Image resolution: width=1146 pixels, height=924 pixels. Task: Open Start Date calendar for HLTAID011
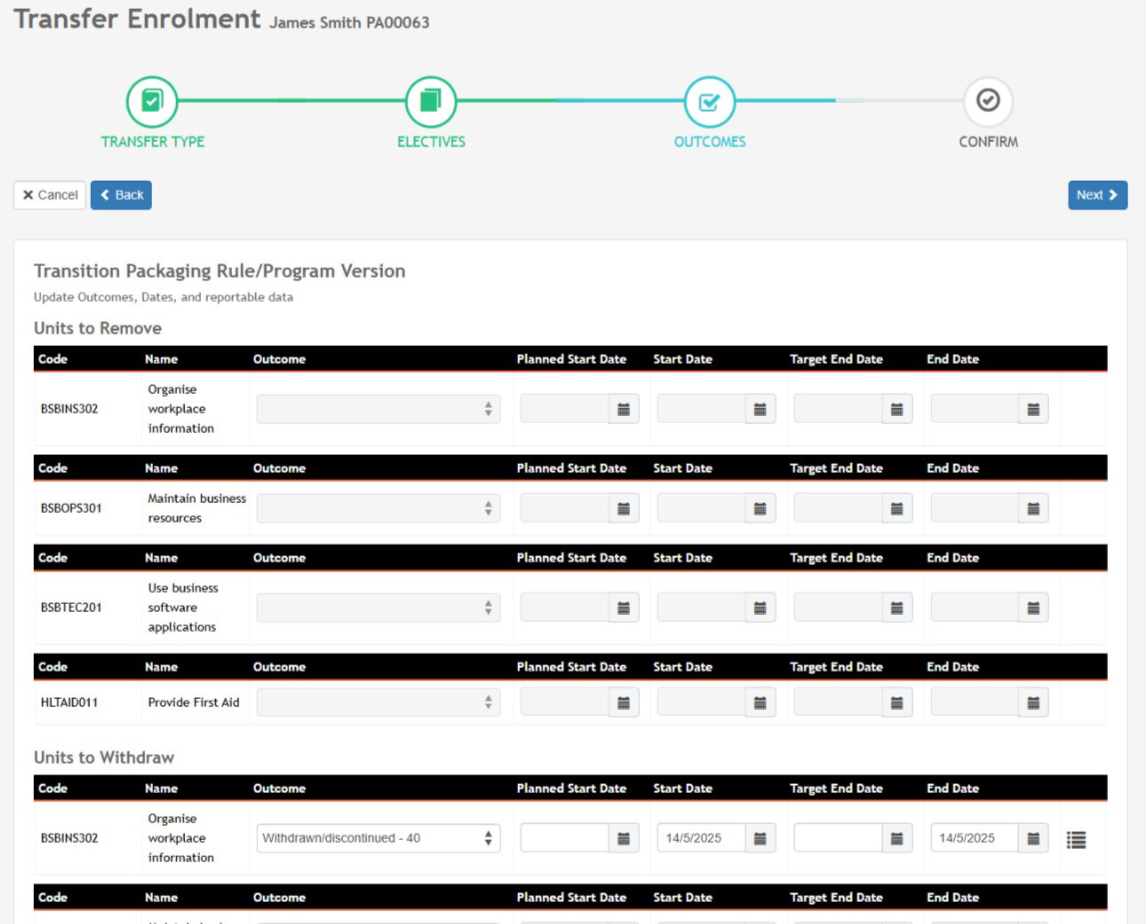tap(761, 703)
